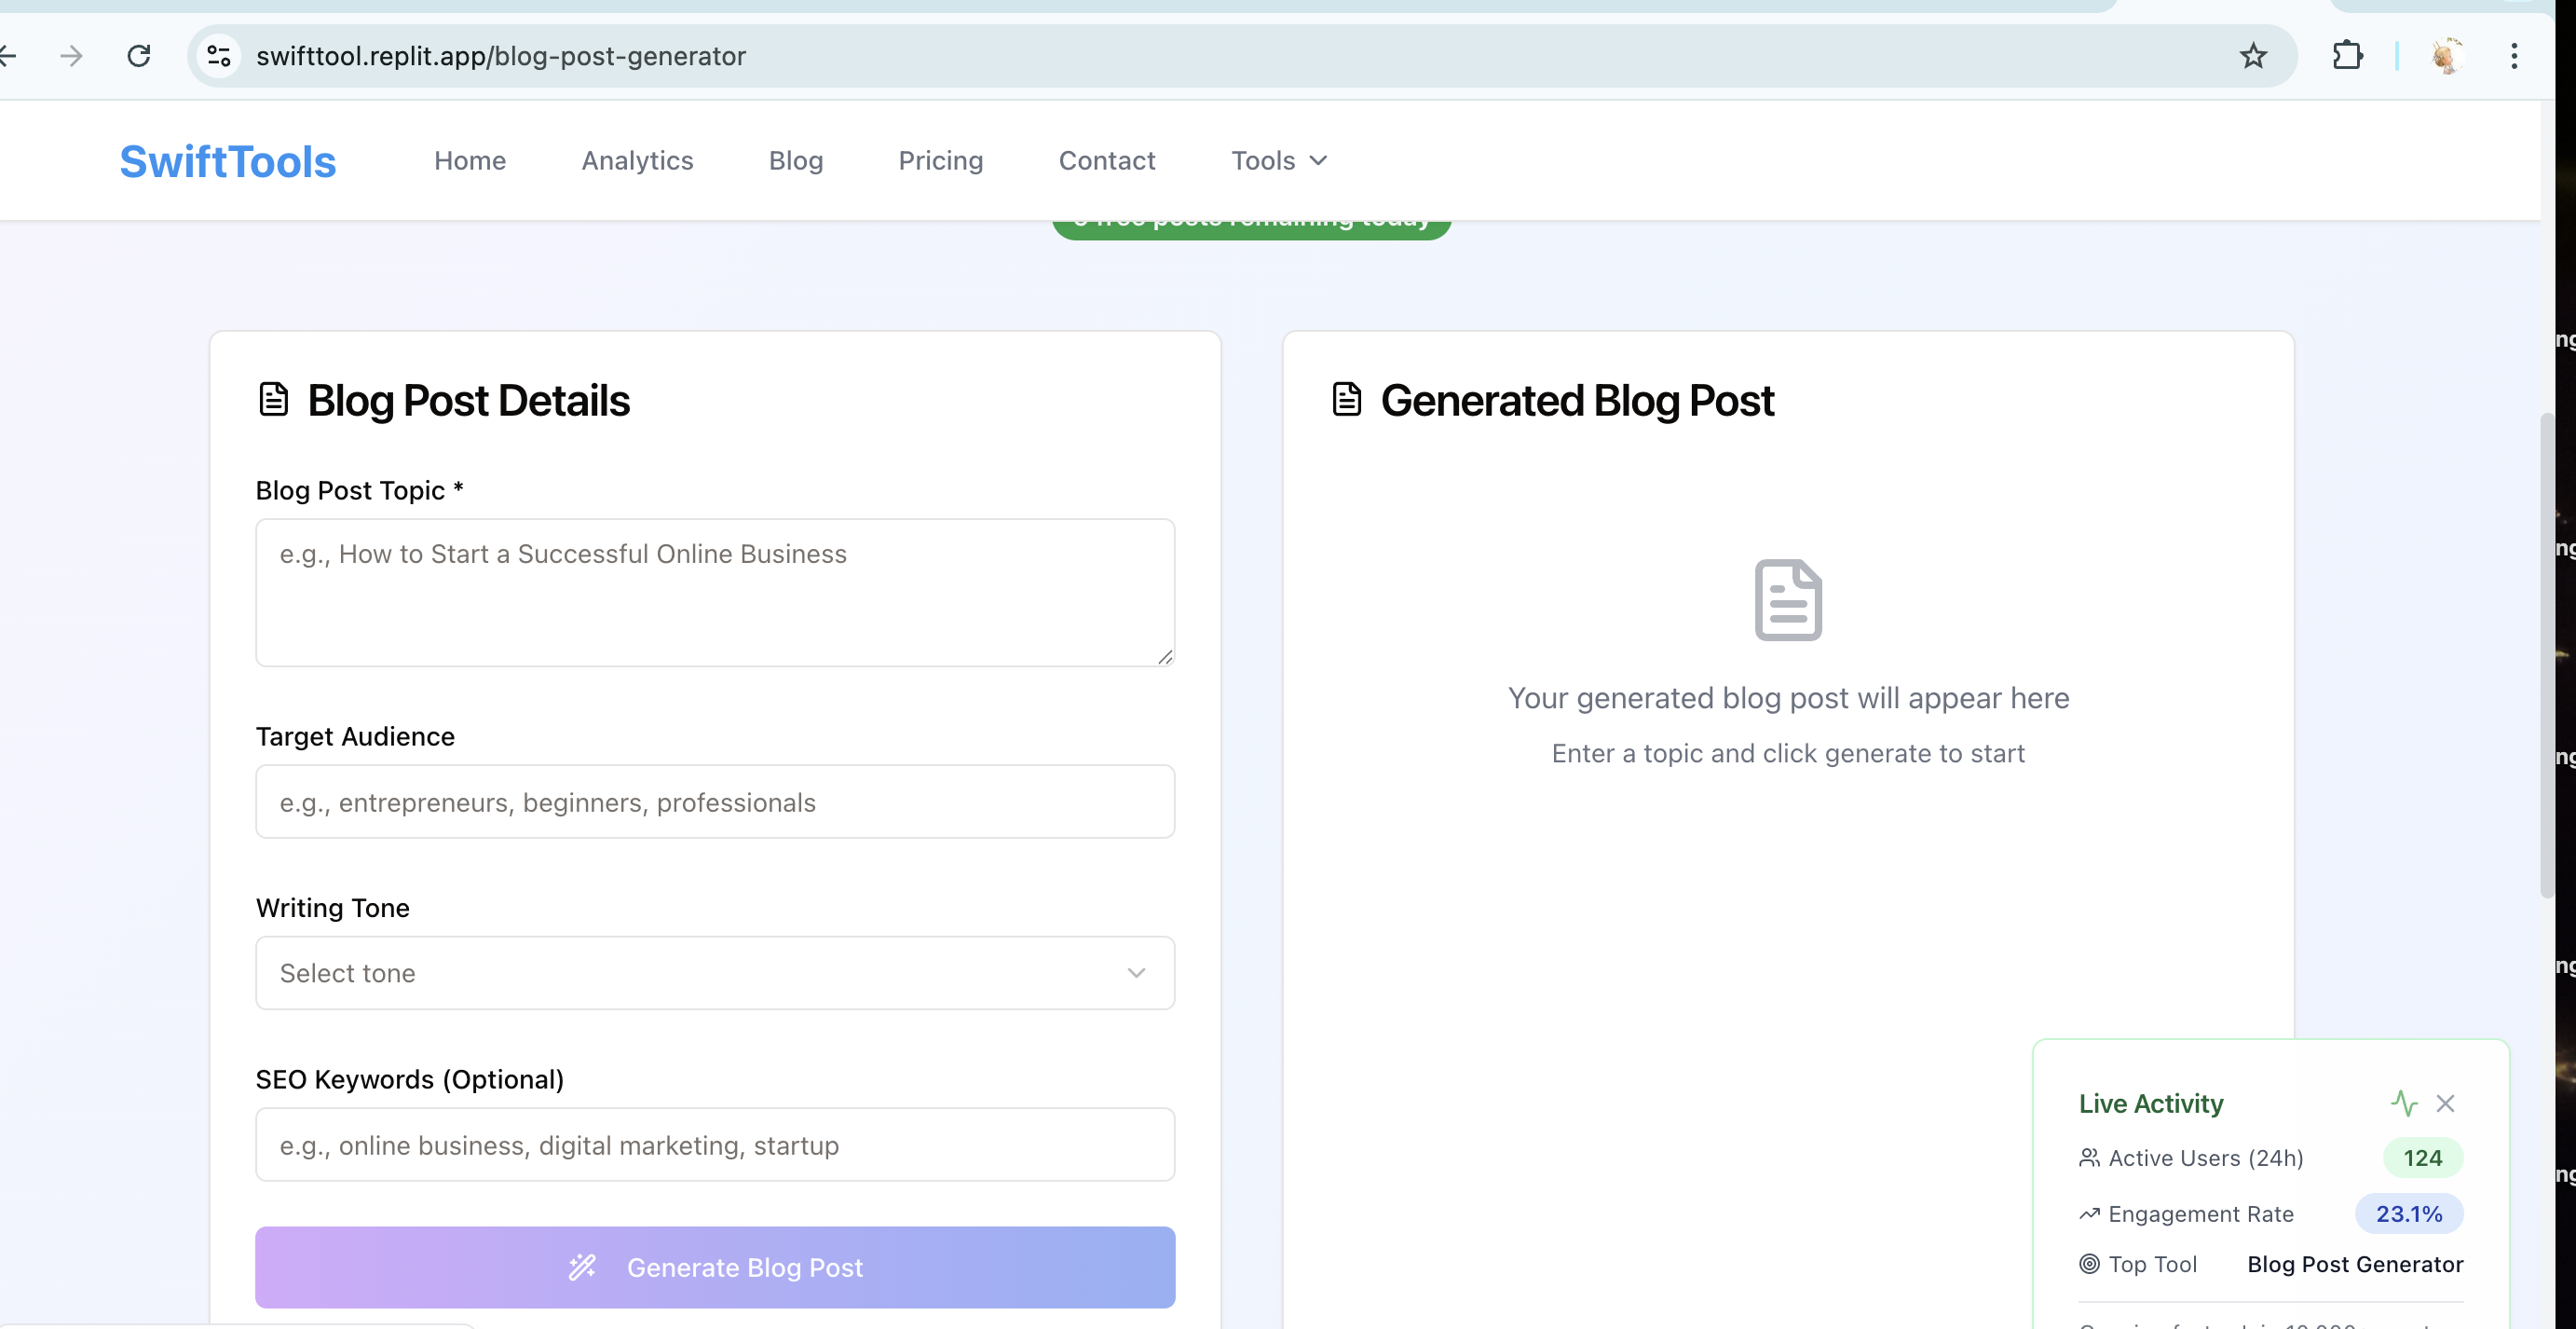Open site information icon in address bar
The image size is (2576, 1329).
click(x=219, y=56)
